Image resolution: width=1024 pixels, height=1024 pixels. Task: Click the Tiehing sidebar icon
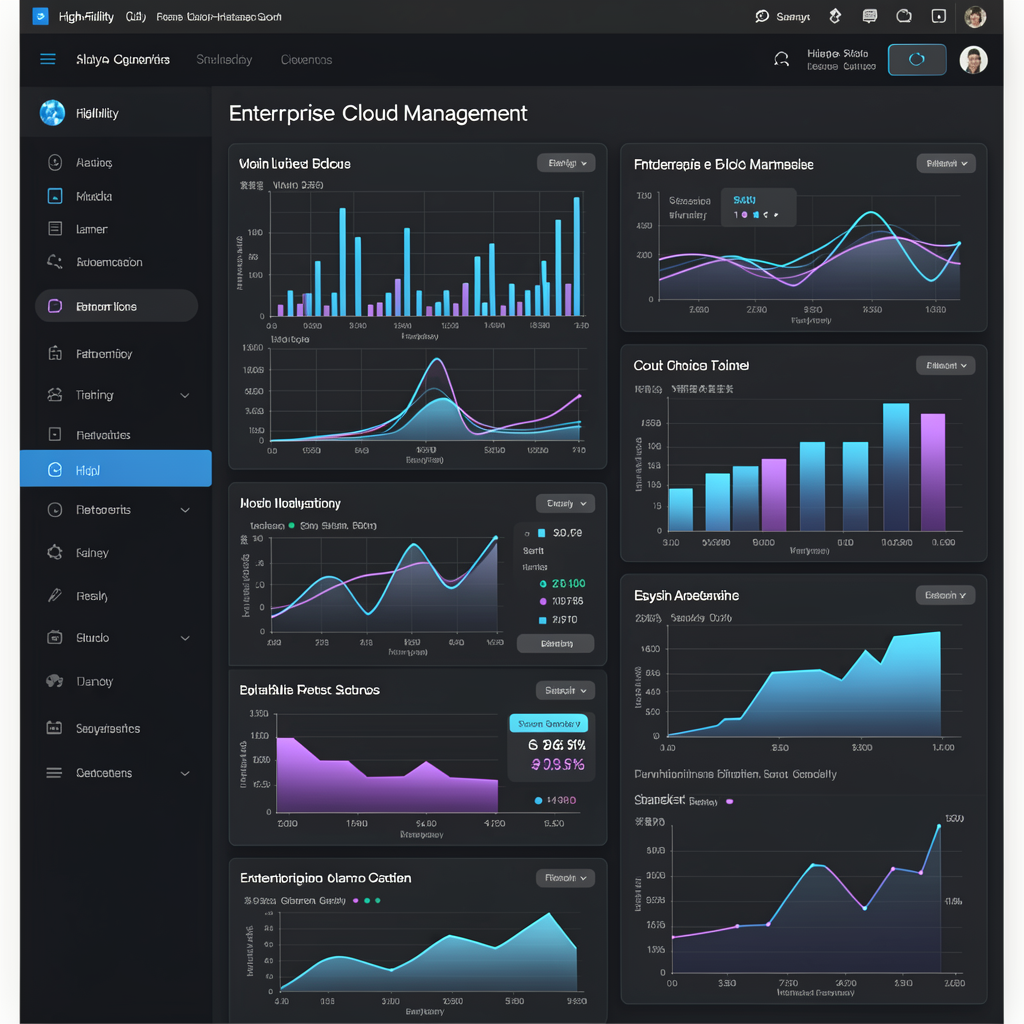click(x=55, y=394)
